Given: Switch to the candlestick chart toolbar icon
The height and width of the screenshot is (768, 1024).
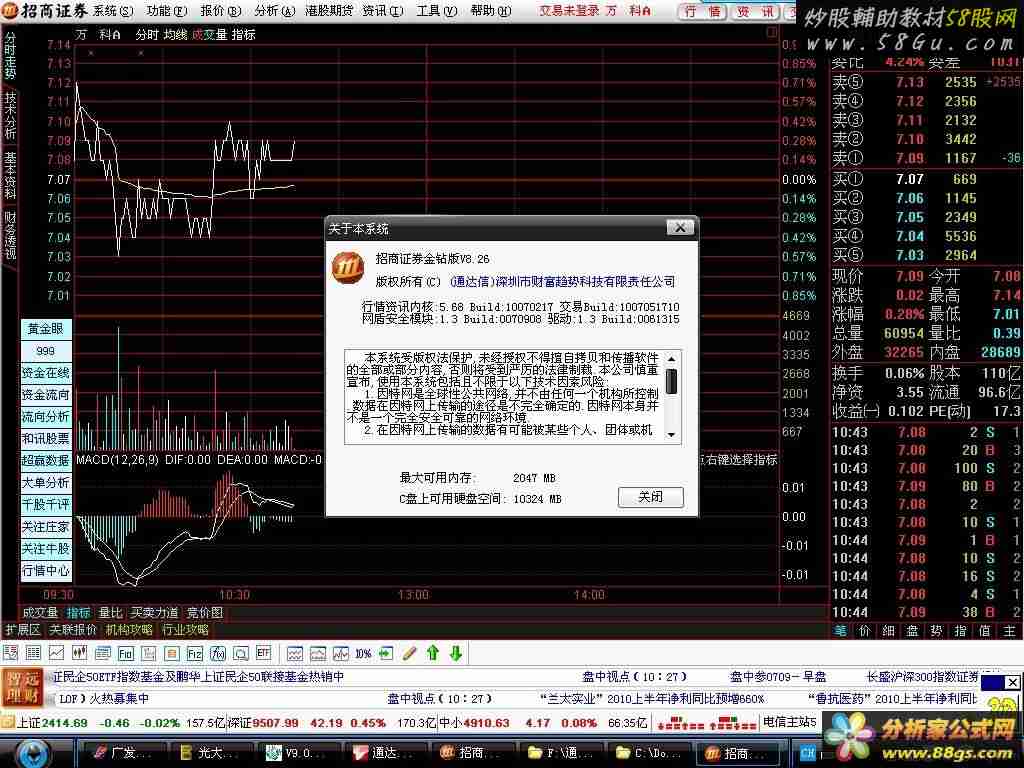Looking at the screenshot, I should tap(80, 652).
